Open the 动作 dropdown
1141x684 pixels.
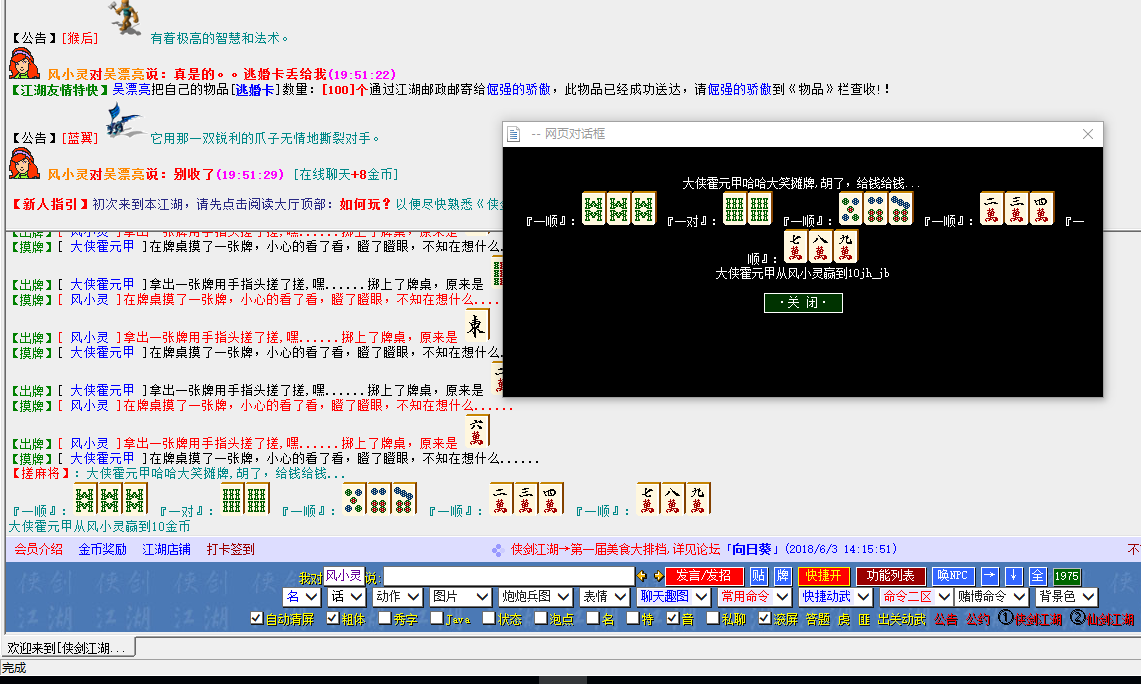click(397, 597)
